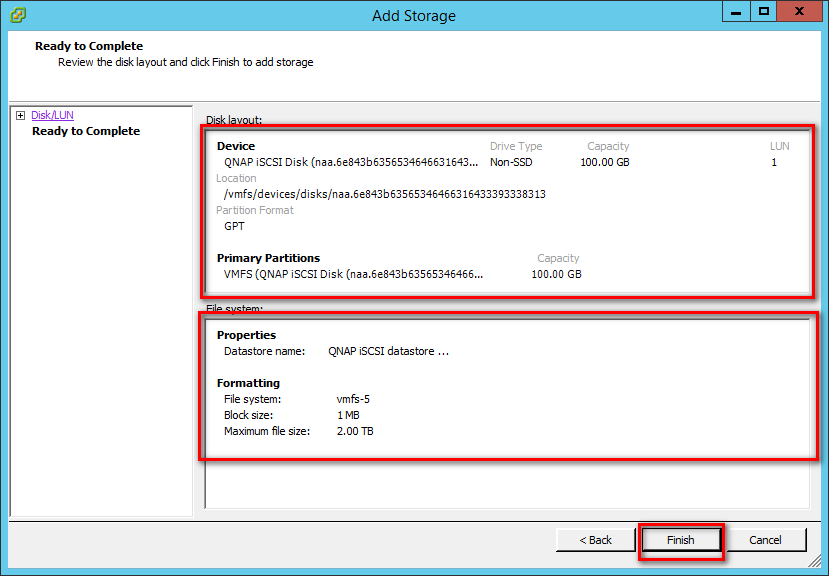Select the Ready to Complete step
The image size is (829, 576).
coord(86,131)
